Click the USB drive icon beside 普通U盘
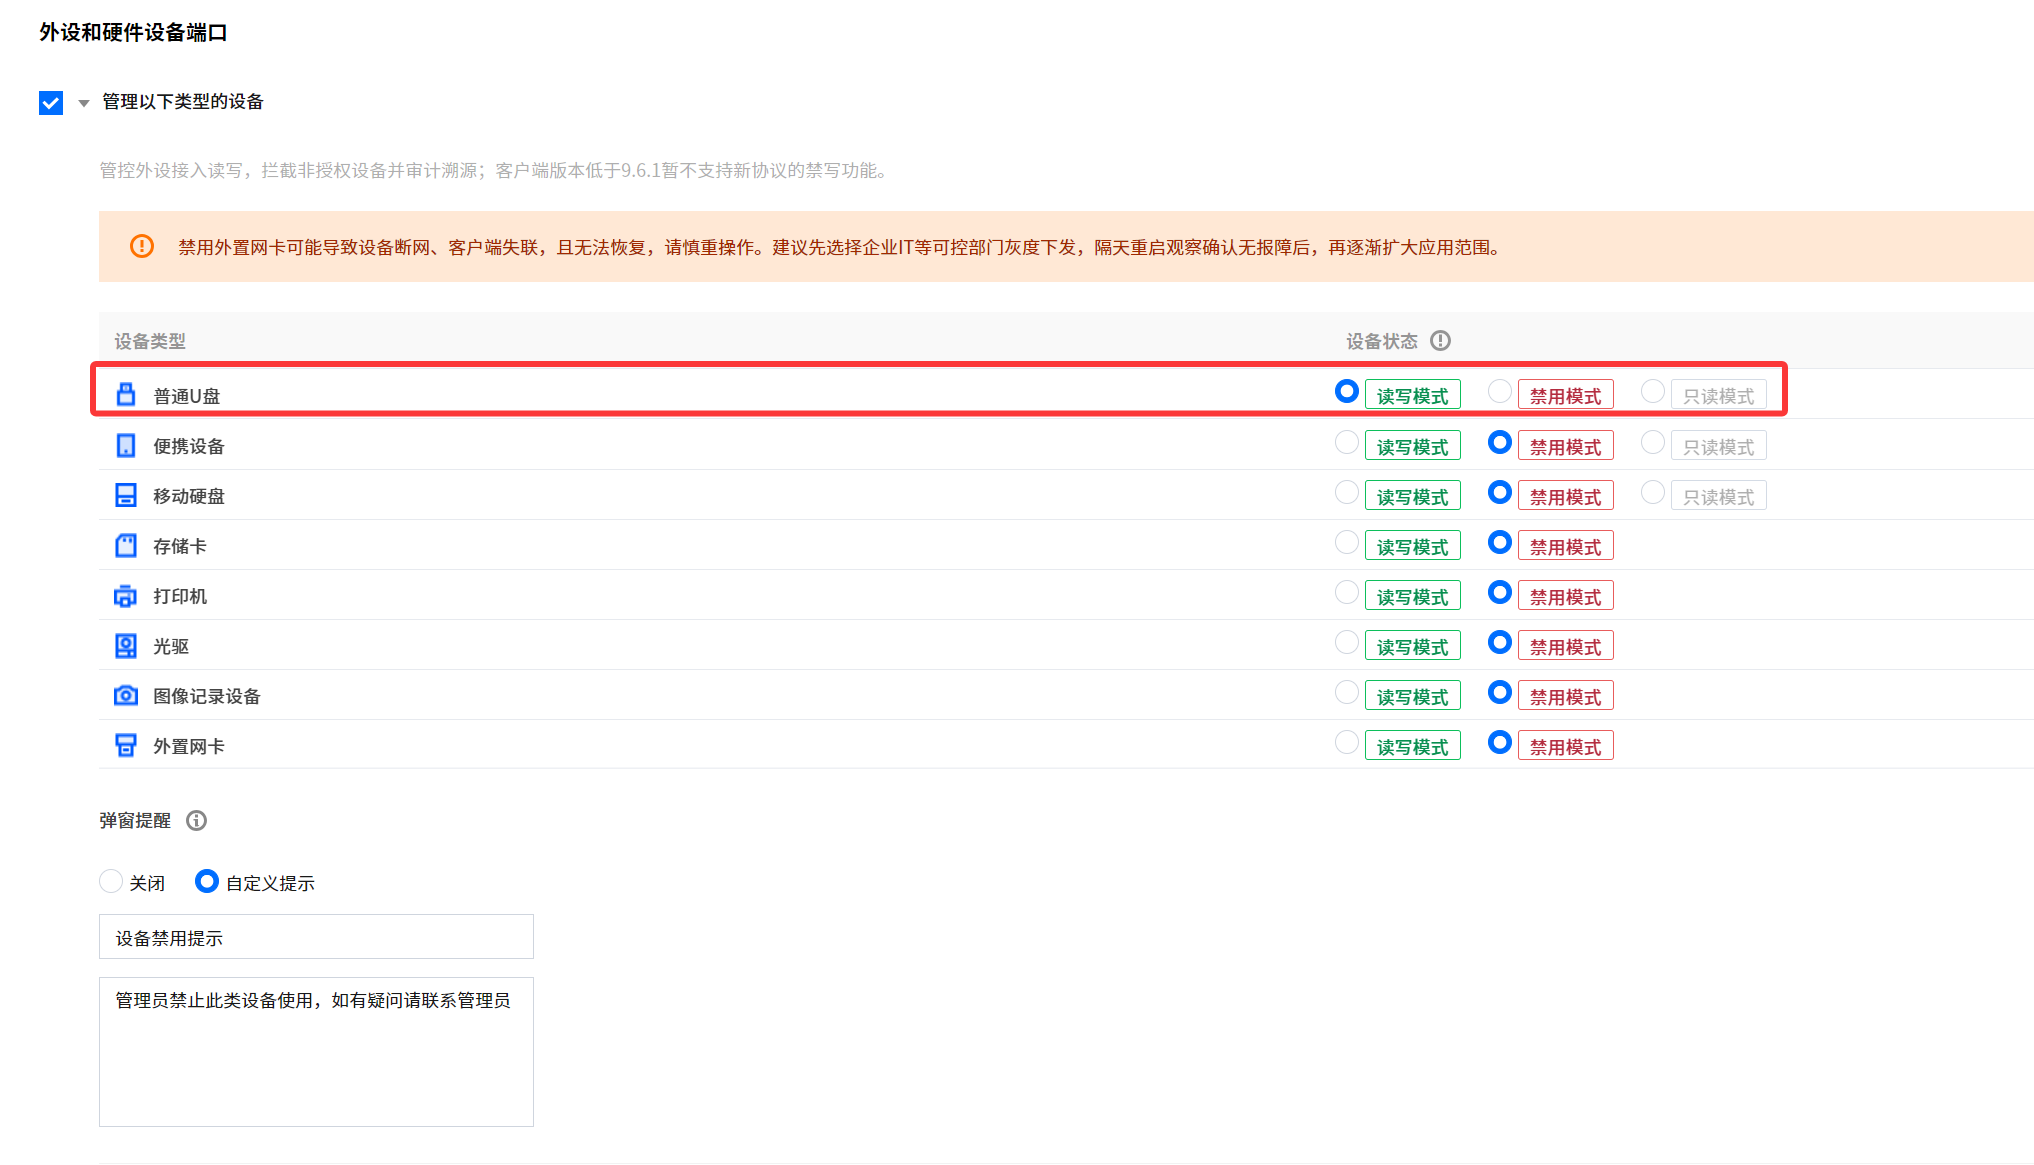 (x=126, y=394)
